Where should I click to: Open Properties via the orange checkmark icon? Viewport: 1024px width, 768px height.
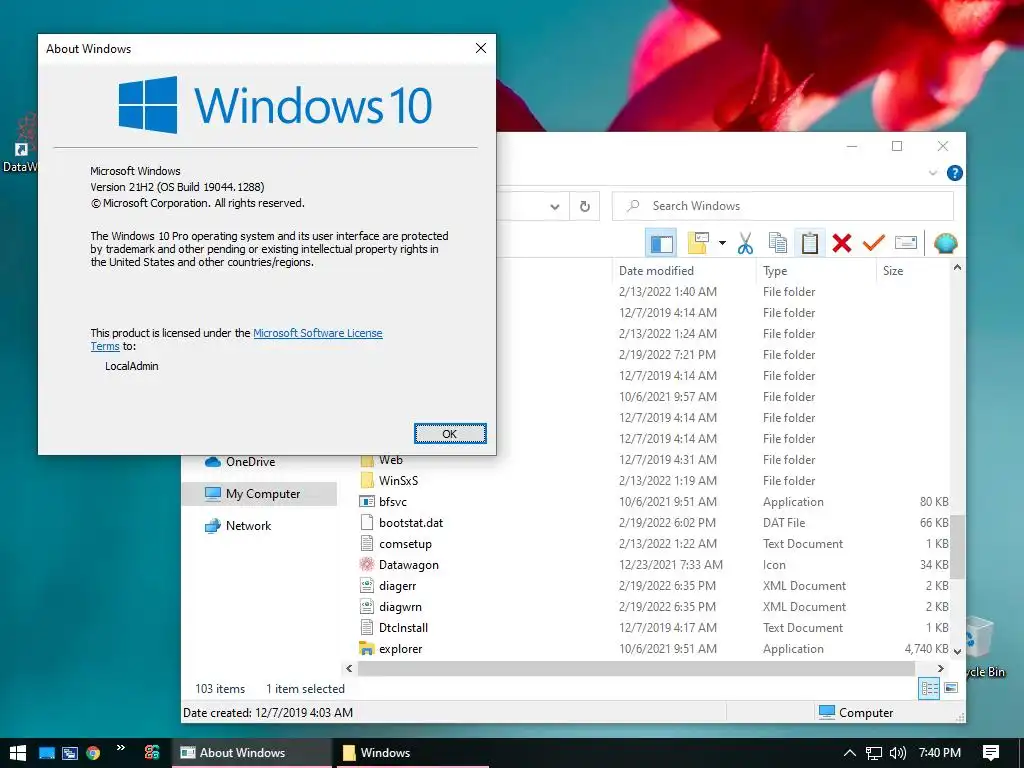click(x=873, y=243)
